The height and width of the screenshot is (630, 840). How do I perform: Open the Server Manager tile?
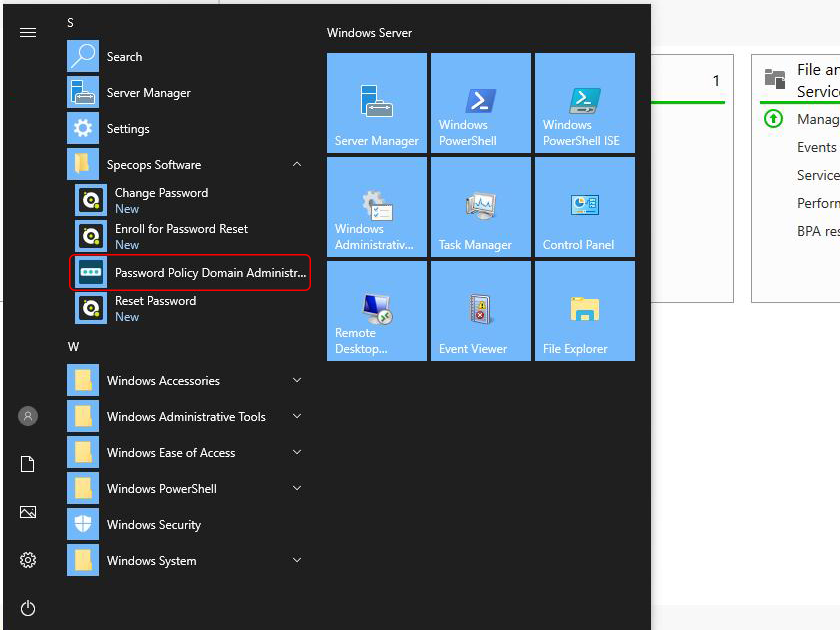point(377,103)
